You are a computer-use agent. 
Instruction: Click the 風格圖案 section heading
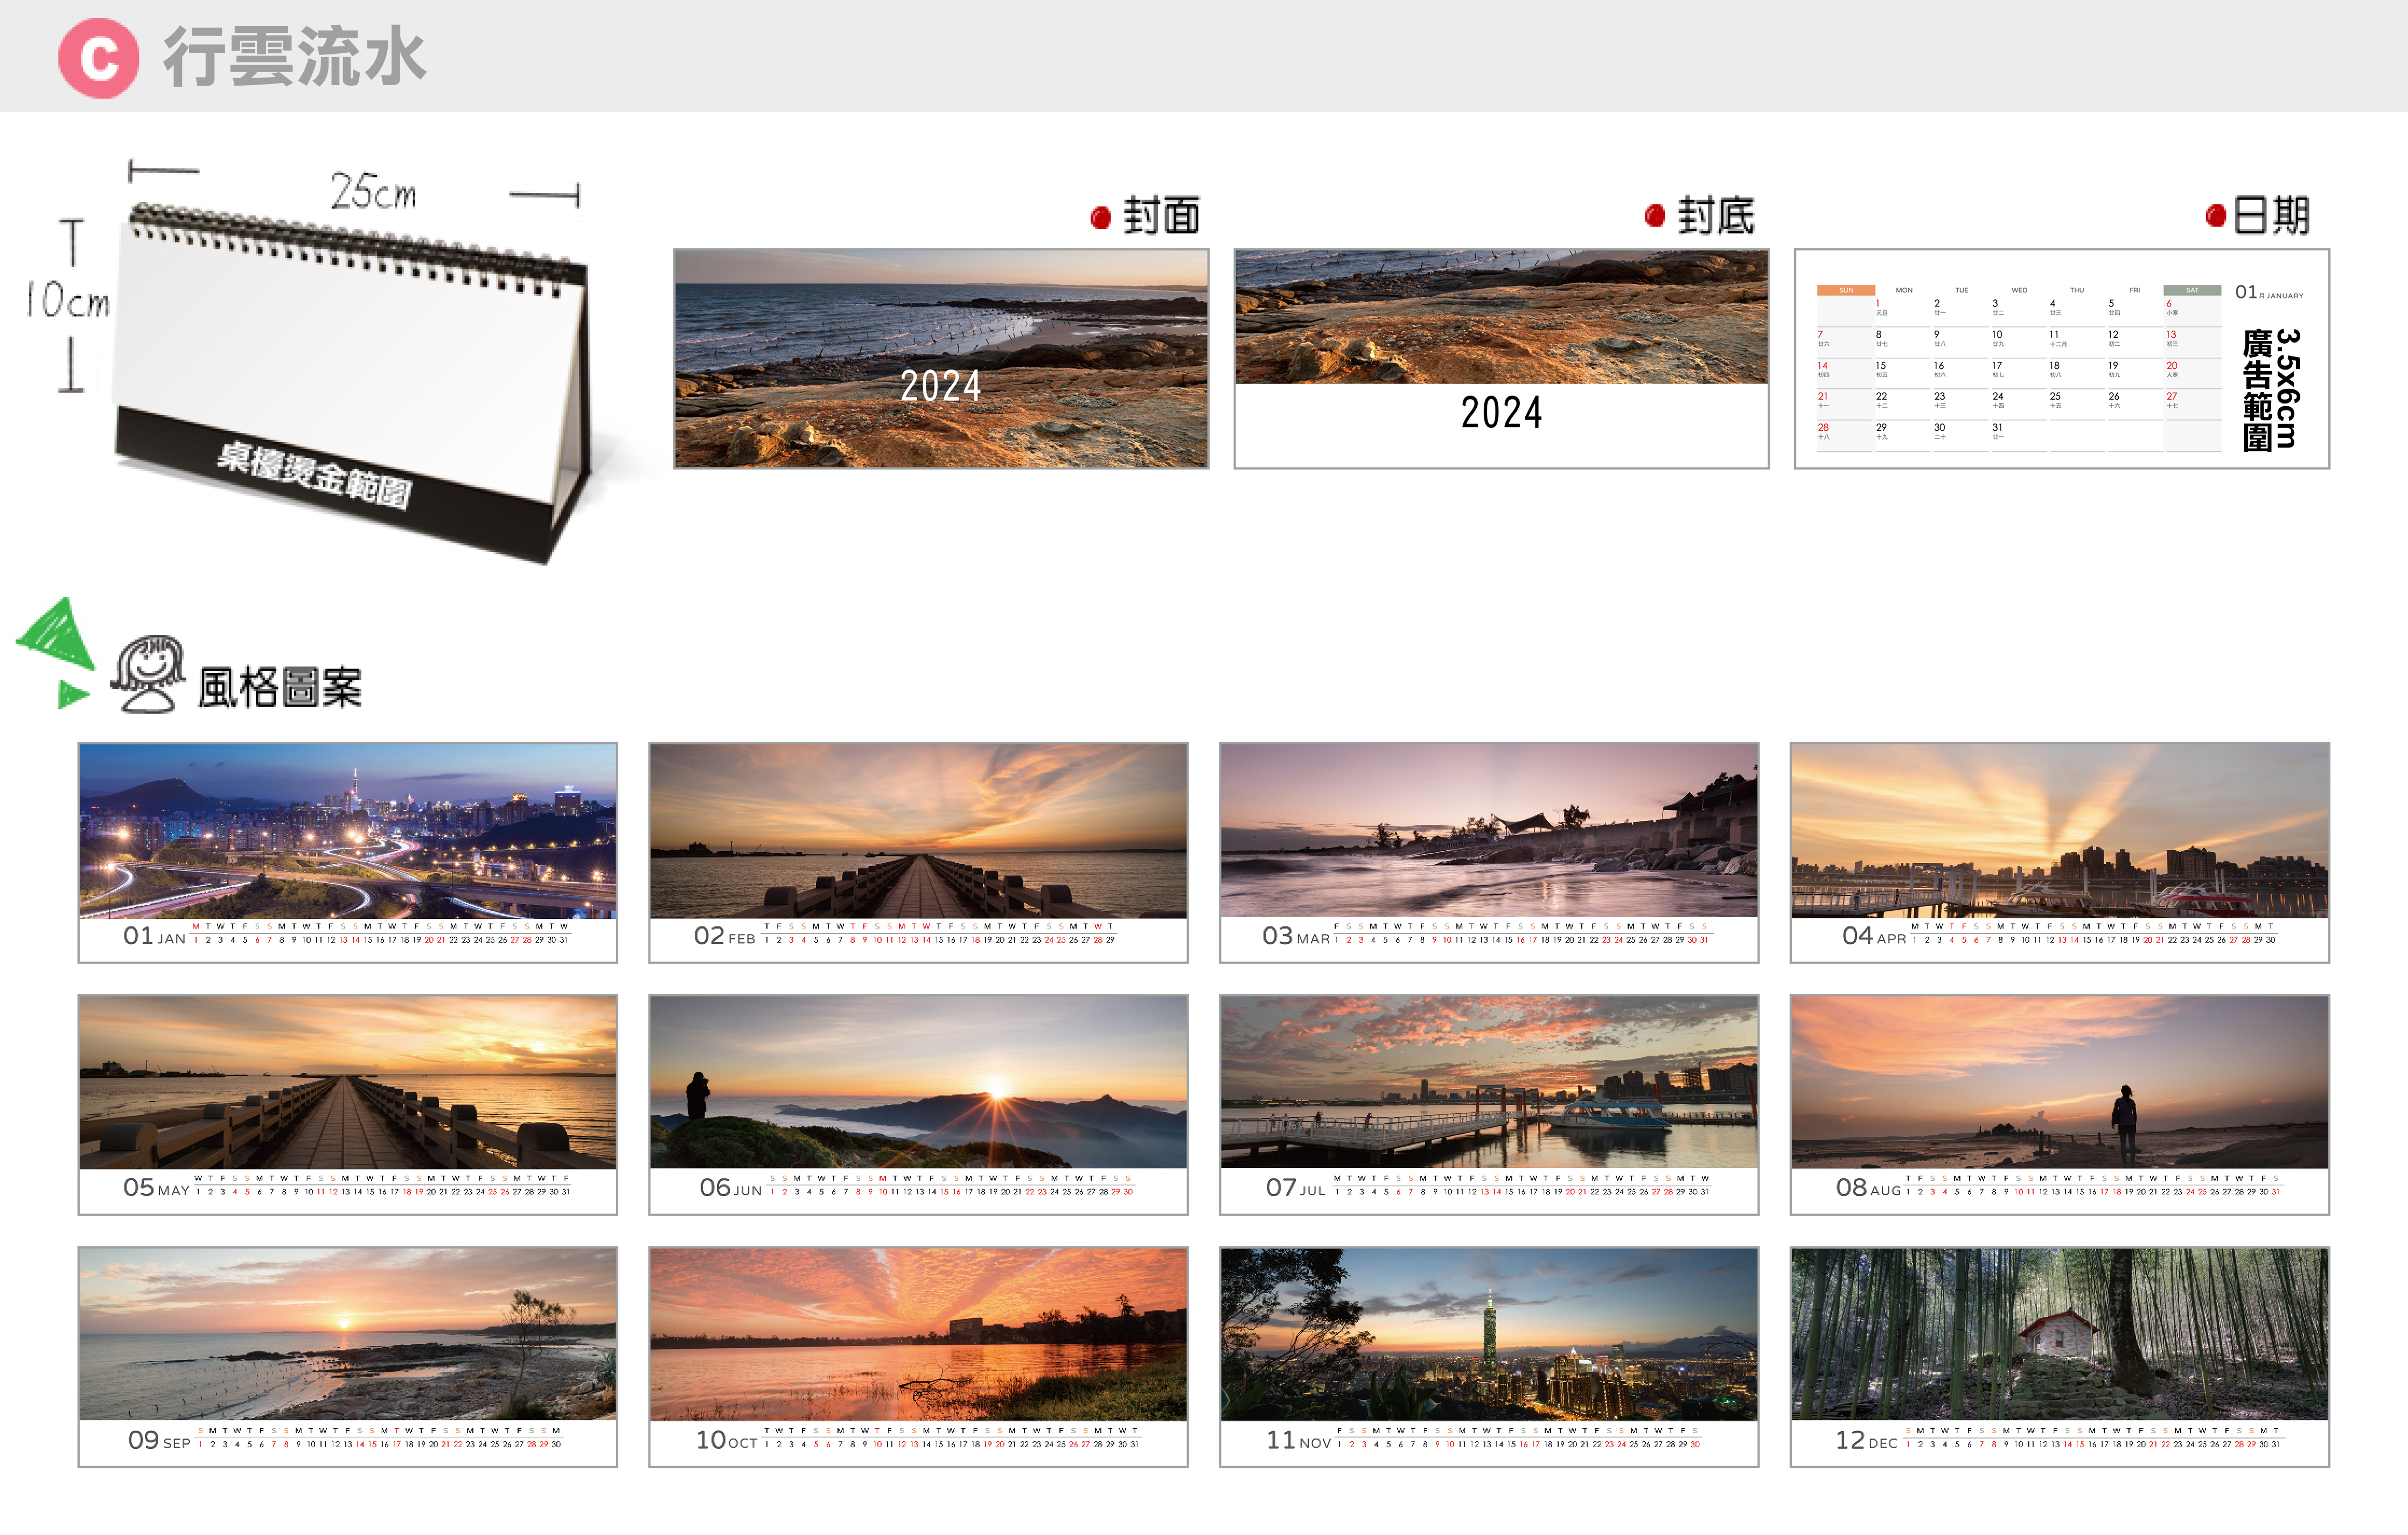280,687
